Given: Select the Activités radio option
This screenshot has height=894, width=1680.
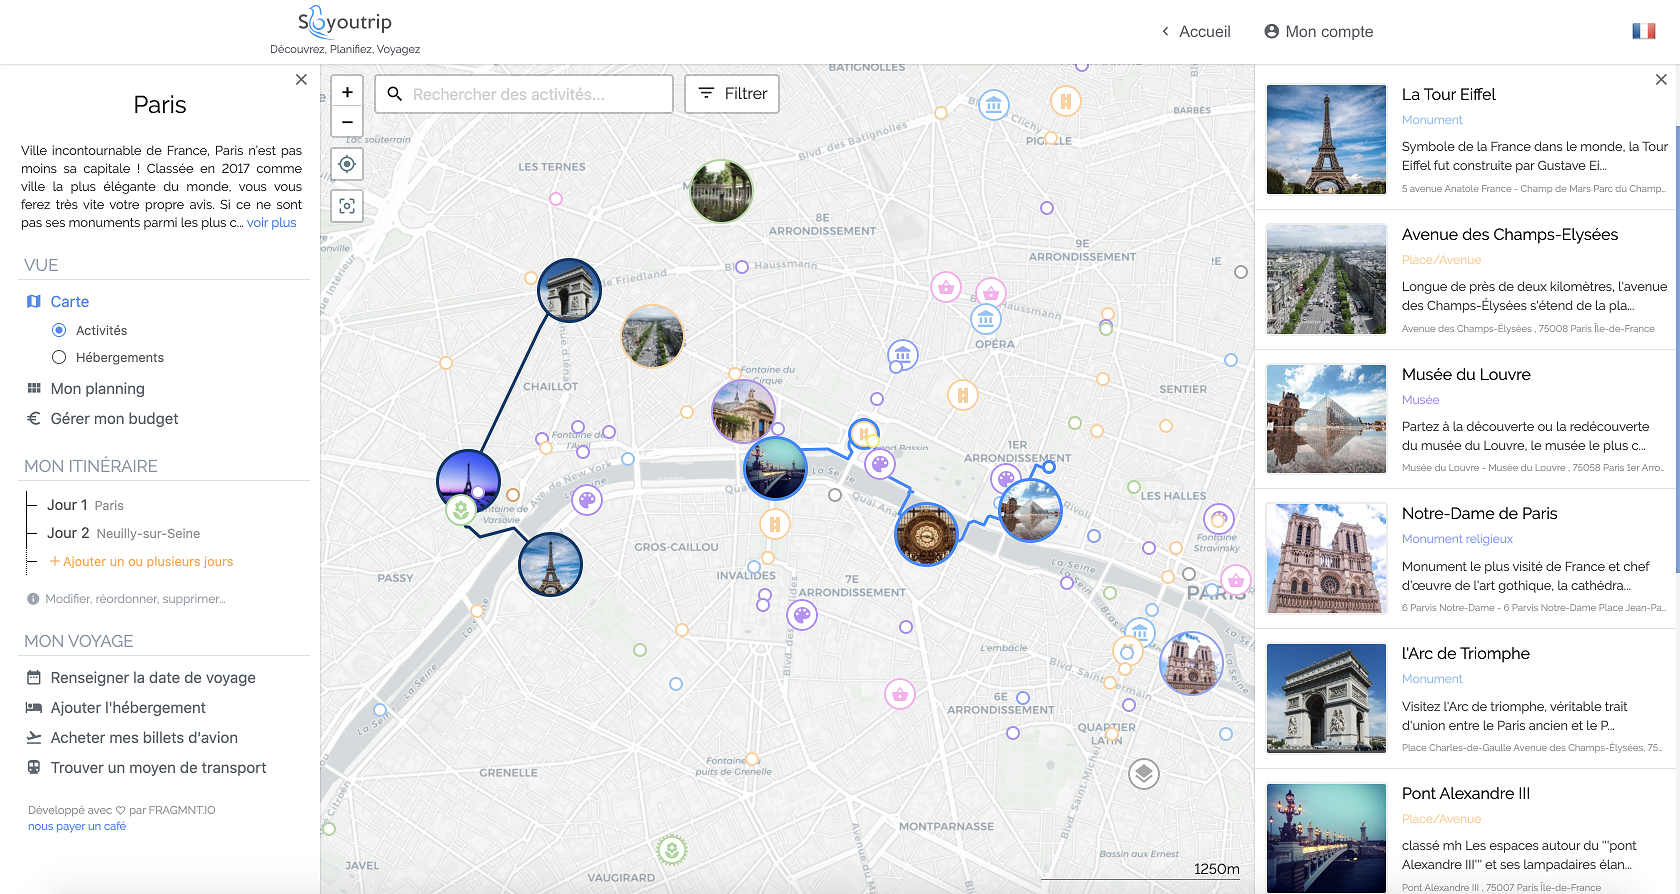Looking at the screenshot, I should [59, 330].
